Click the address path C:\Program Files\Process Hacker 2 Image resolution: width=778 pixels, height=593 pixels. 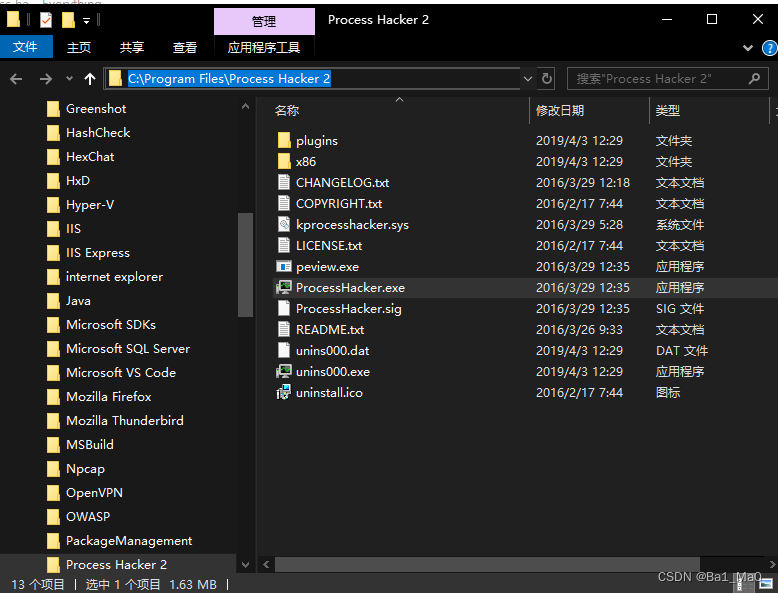[x=229, y=79]
